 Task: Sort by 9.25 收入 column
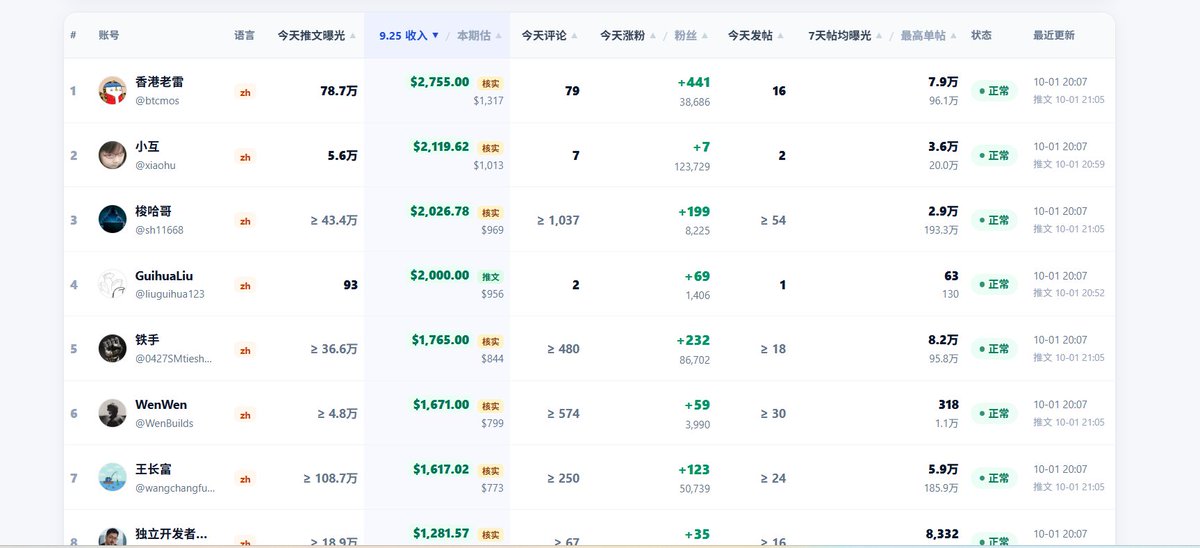(x=409, y=35)
